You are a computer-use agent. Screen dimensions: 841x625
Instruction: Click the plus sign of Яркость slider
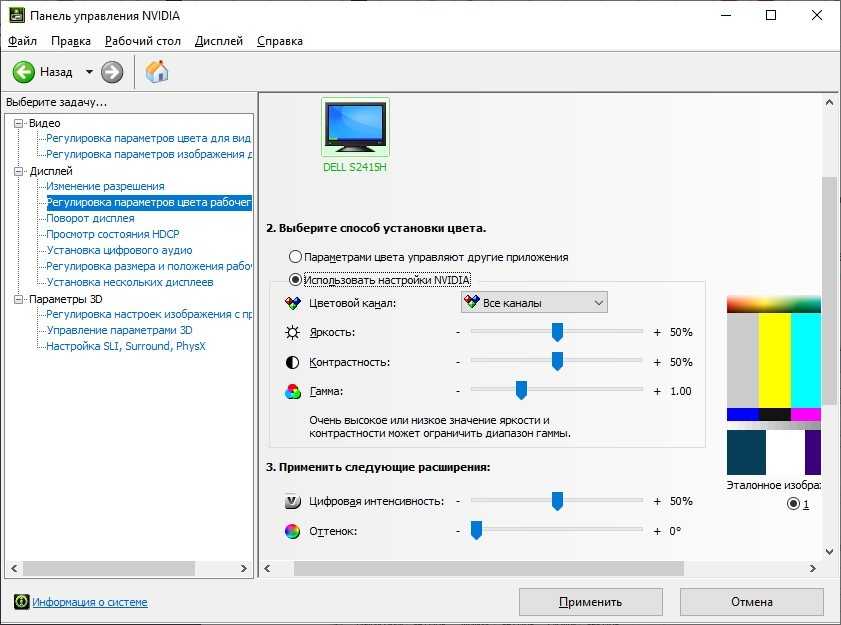pos(657,333)
